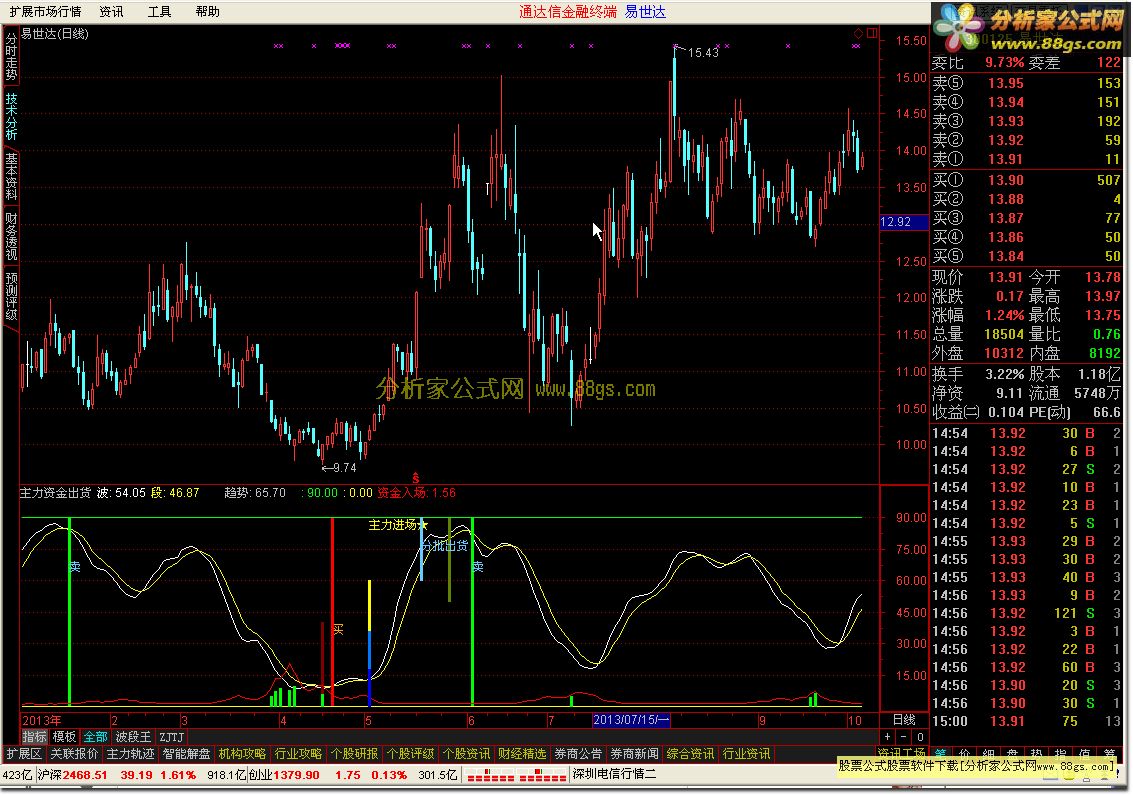1133x795 pixels.
Task: Click the plus zoom button above the info tabs
Action: click(x=888, y=736)
